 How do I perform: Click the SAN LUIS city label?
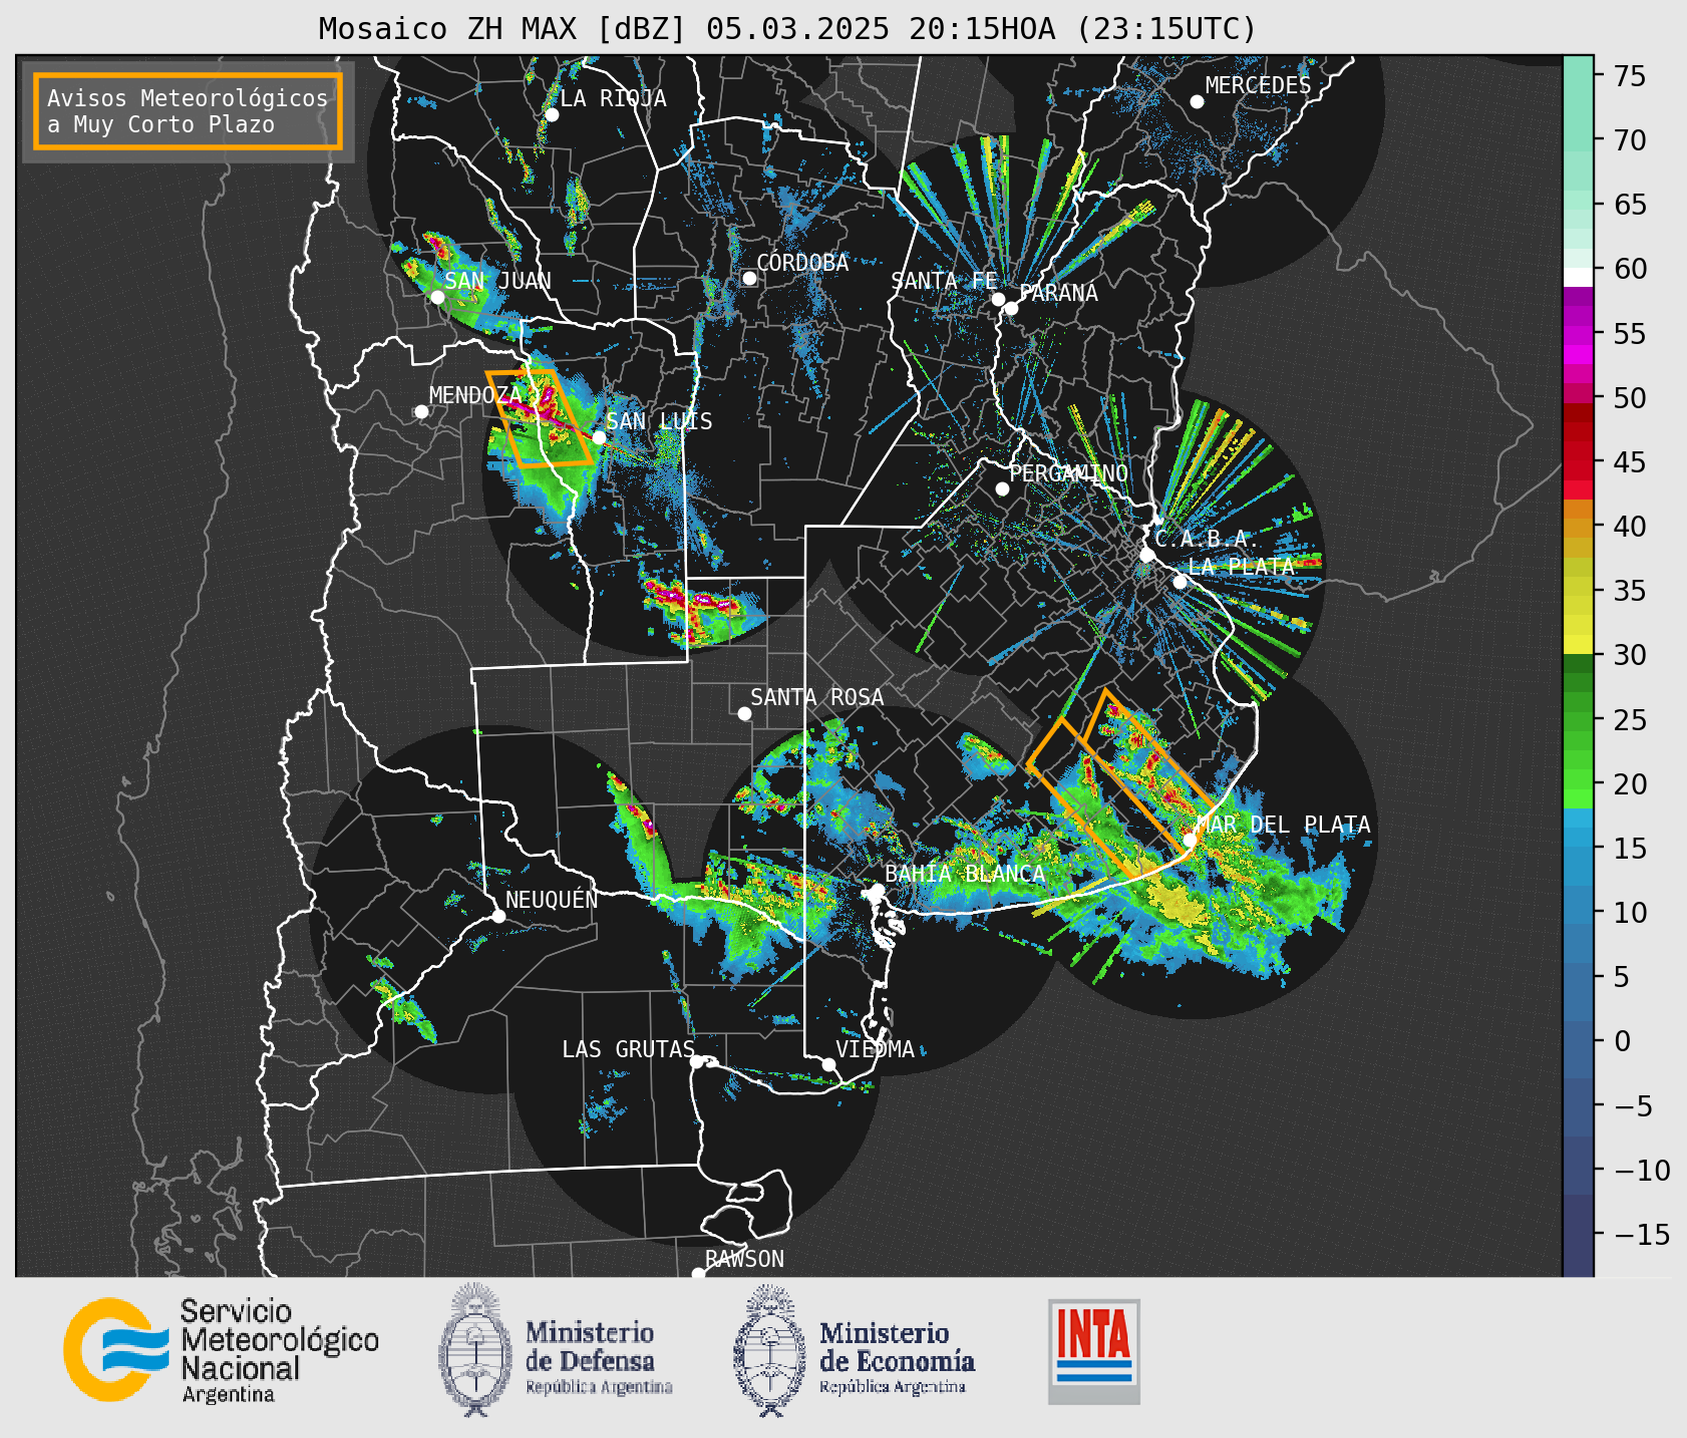(x=659, y=421)
